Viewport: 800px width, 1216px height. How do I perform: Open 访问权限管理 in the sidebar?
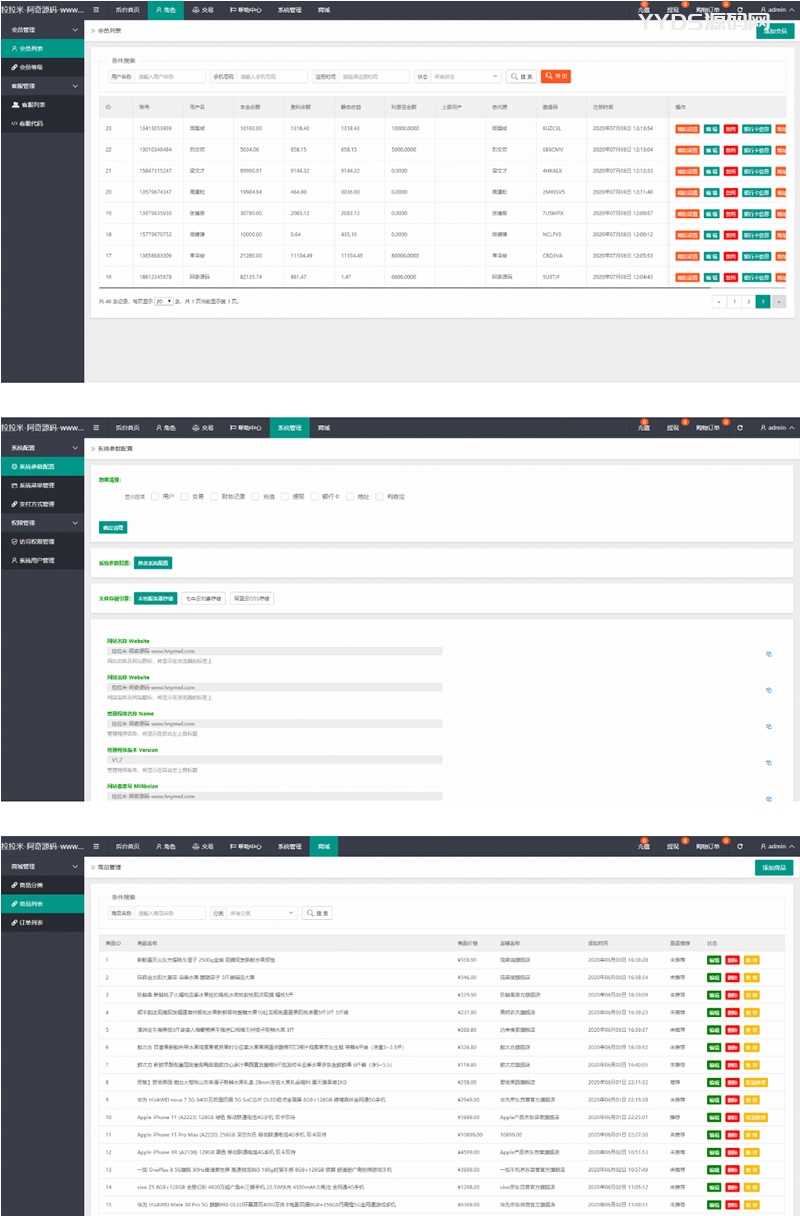[36, 541]
